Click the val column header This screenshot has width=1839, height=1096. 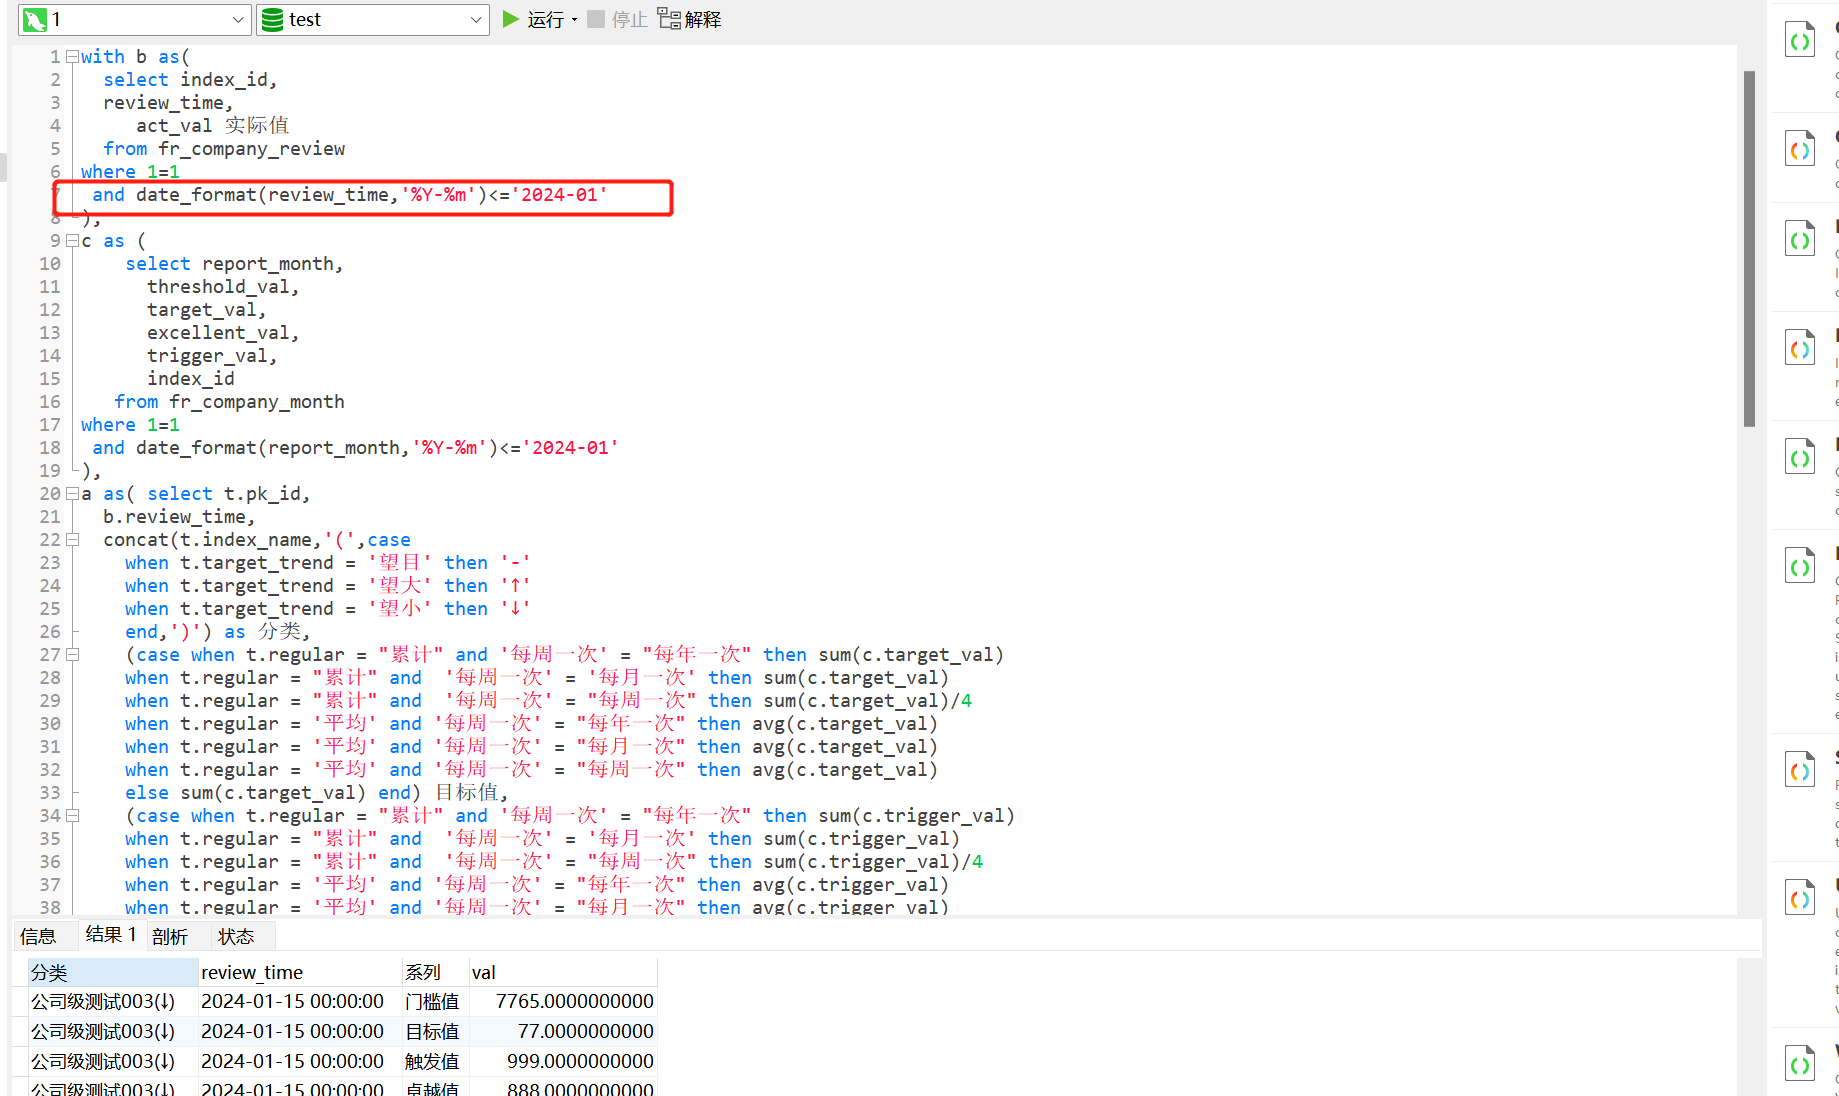[563, 972]
